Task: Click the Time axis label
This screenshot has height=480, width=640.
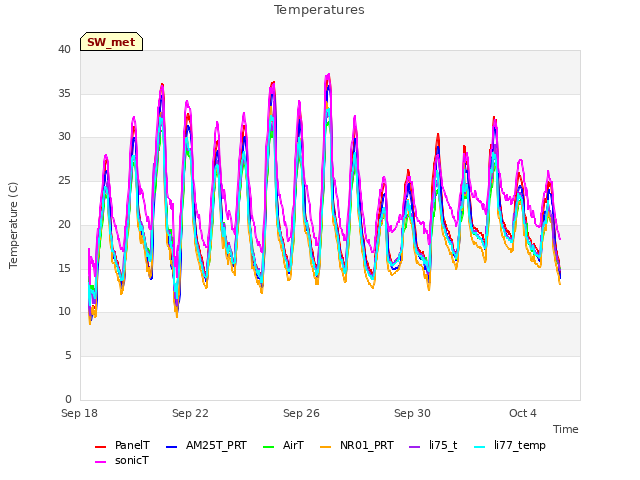Action: coord(566,429)
